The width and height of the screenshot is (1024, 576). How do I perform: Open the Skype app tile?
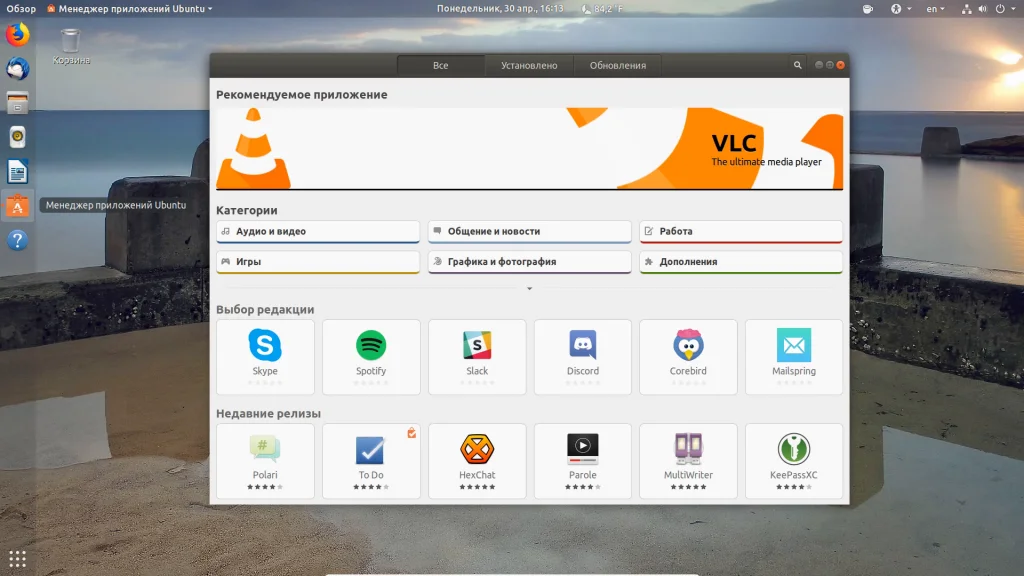[265, 357]
